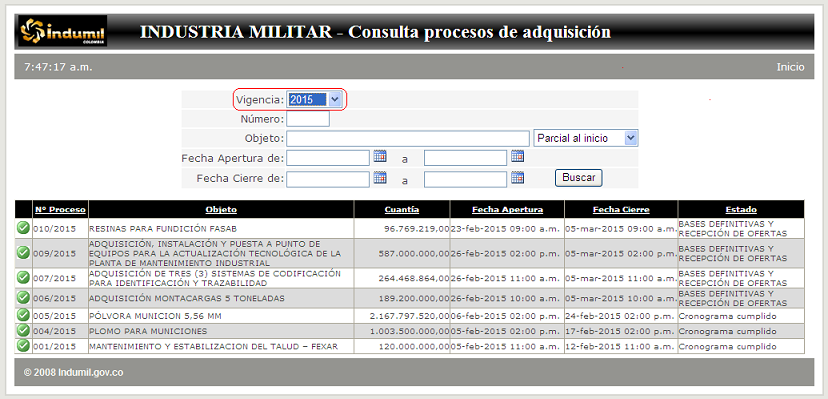Click 'RESINAS PARA FUNDICIÓN FASAB' text
This screenshot has height=399, width=828.
[163, 229]
